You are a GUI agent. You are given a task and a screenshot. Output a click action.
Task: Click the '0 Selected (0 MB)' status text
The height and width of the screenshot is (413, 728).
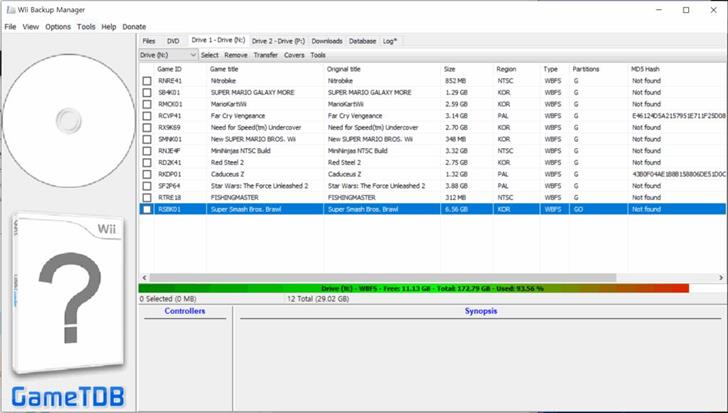point(168,299)
